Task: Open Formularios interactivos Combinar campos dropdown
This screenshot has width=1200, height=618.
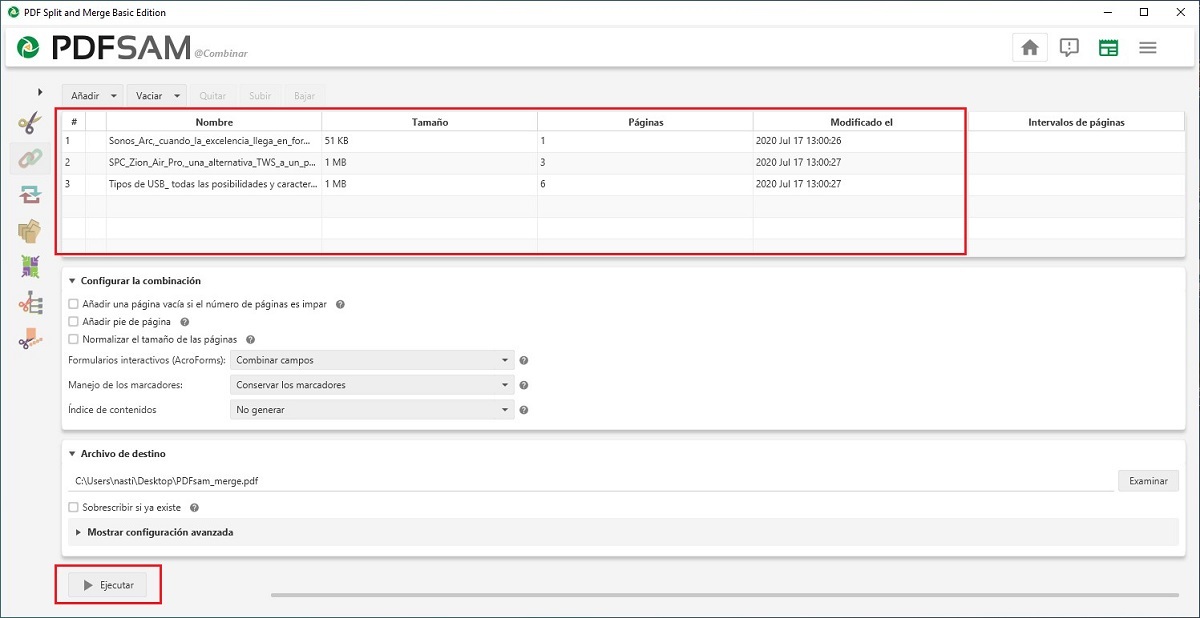Action: [x=372, y=360]
